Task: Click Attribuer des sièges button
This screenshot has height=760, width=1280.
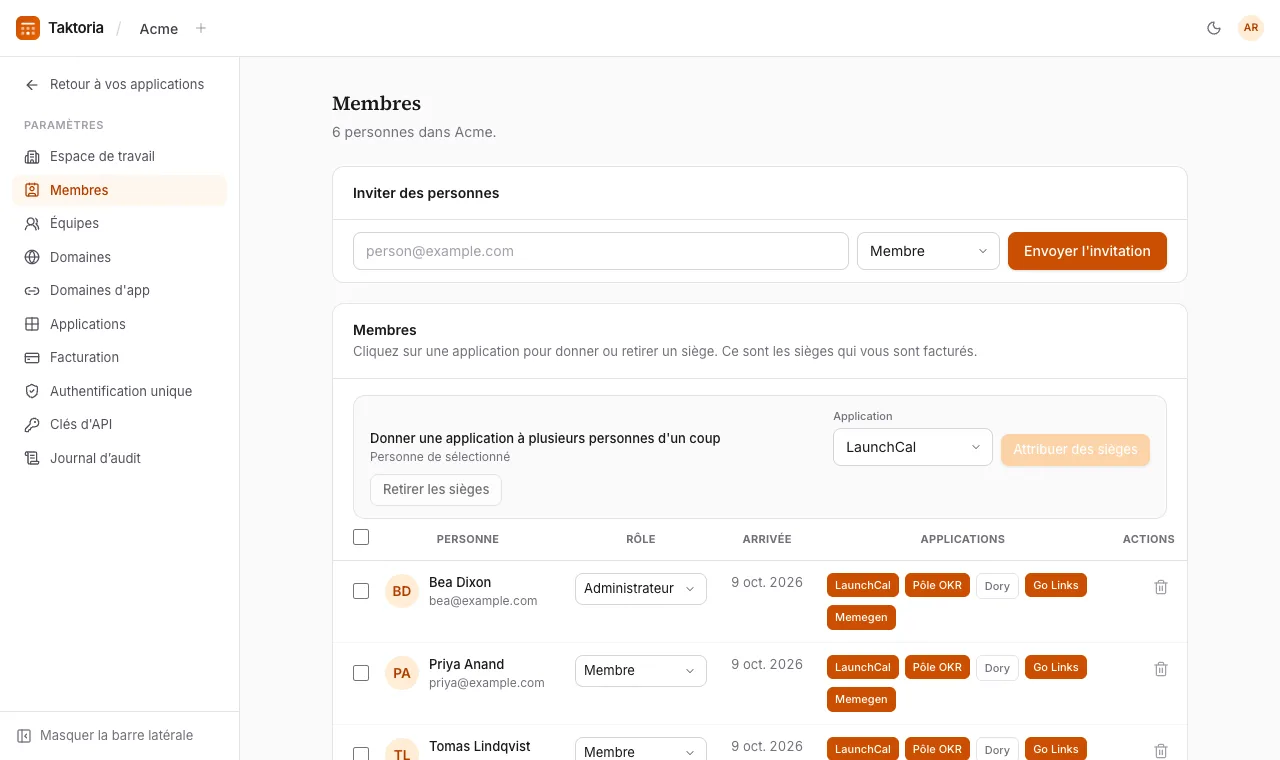Action: (1075, 450)
